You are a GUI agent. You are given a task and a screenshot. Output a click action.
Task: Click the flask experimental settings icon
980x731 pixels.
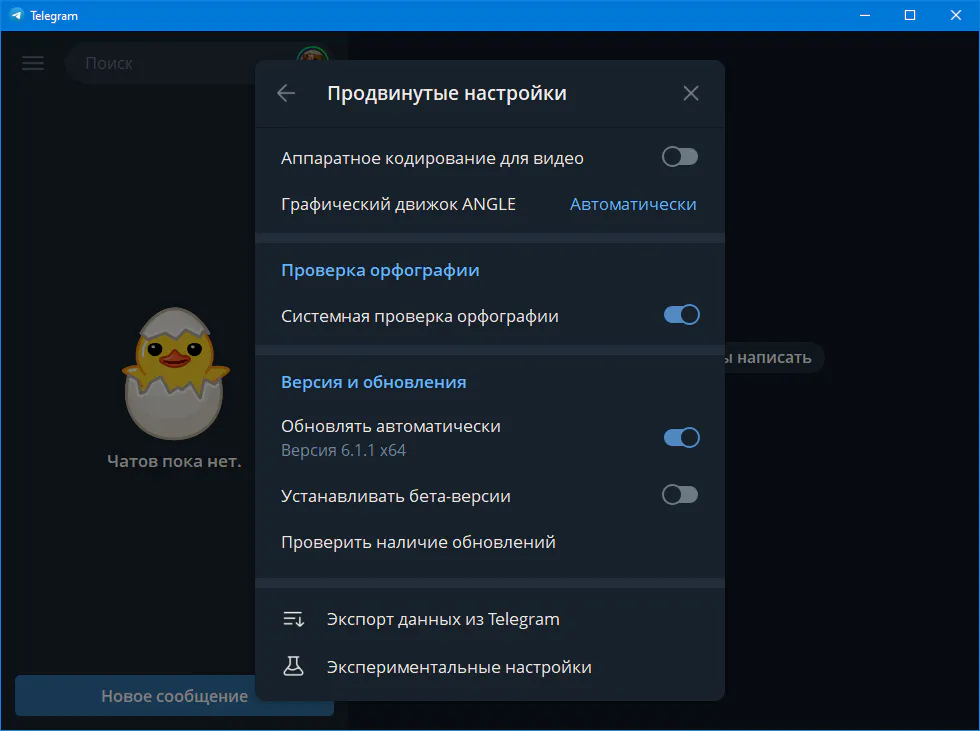click(x=293, y=667)
